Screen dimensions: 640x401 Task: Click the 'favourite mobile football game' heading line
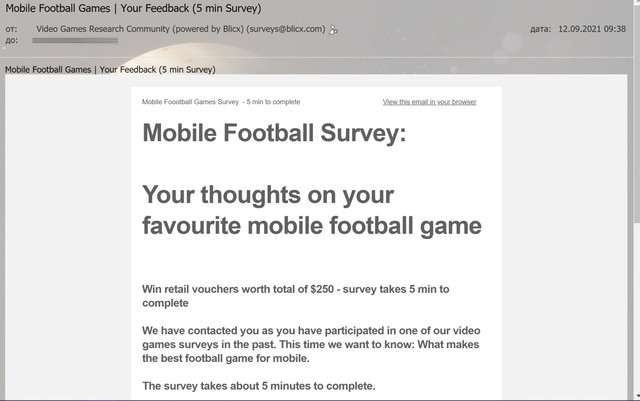pyautogui.click(x=312, y=226)
